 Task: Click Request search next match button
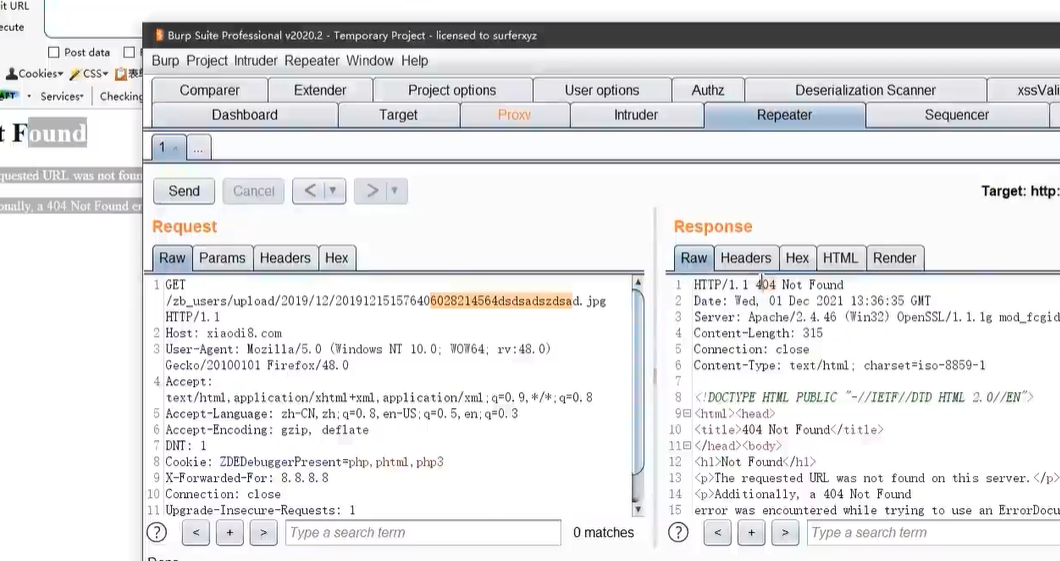point(264,533)
